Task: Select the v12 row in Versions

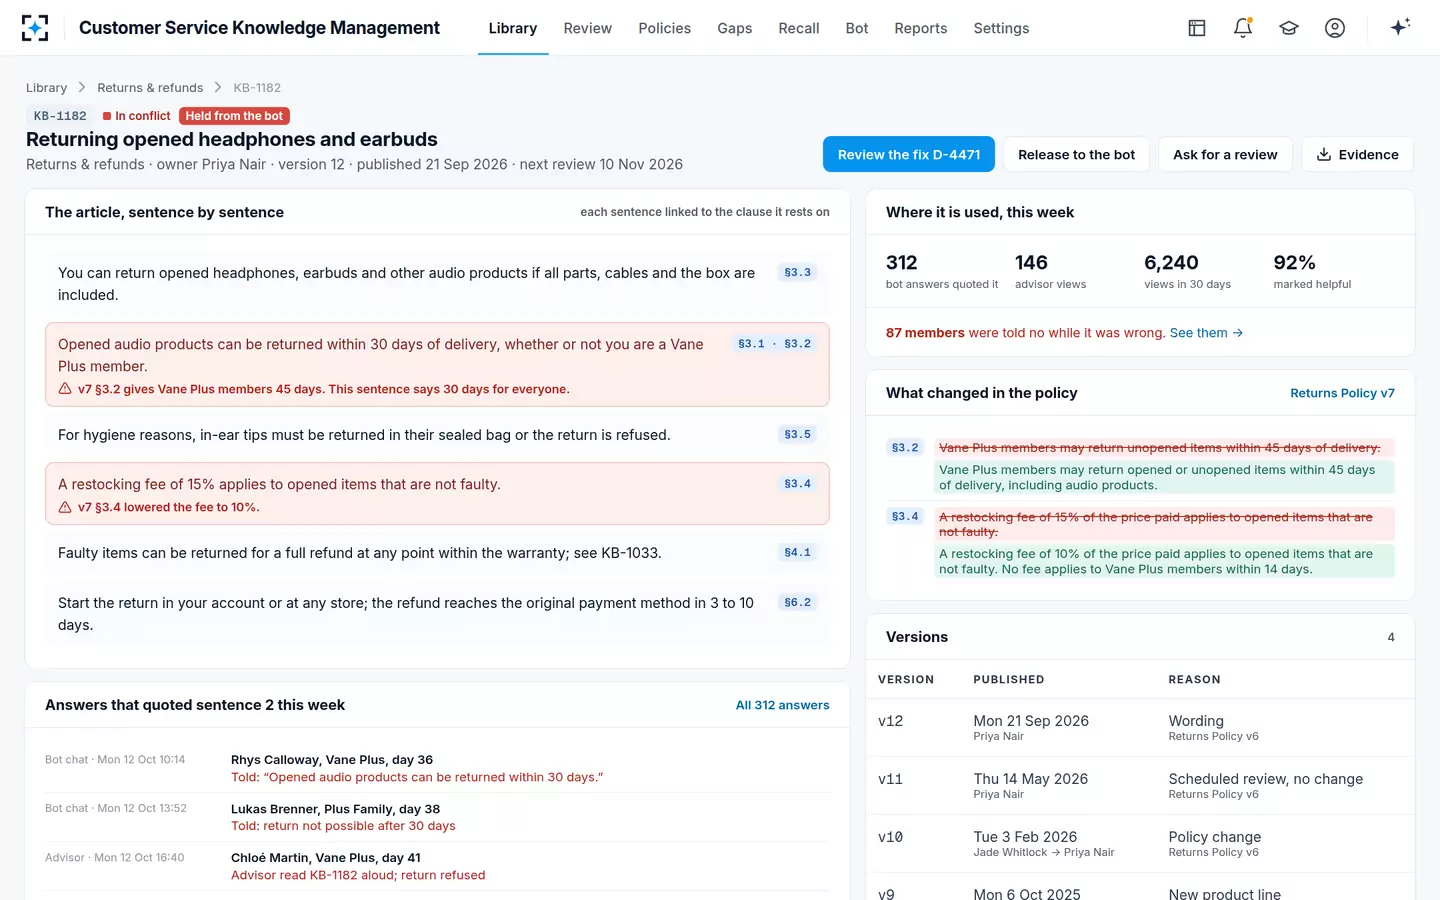Action: click(1140, 727)
